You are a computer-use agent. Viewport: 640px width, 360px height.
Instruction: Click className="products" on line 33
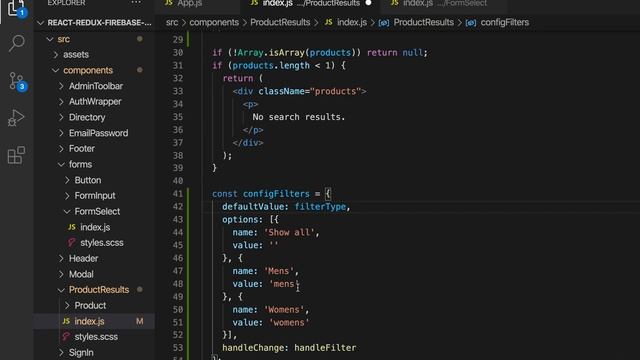pos(309,91)
